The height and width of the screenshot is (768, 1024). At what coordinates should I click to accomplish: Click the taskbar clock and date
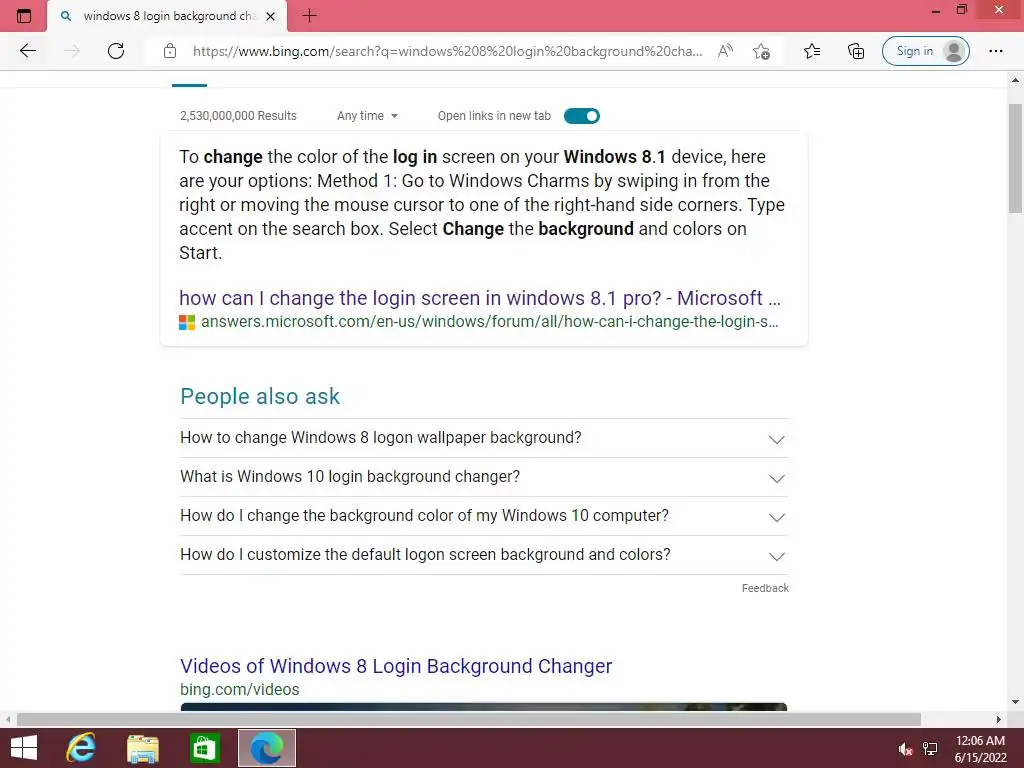coord(980,749)
